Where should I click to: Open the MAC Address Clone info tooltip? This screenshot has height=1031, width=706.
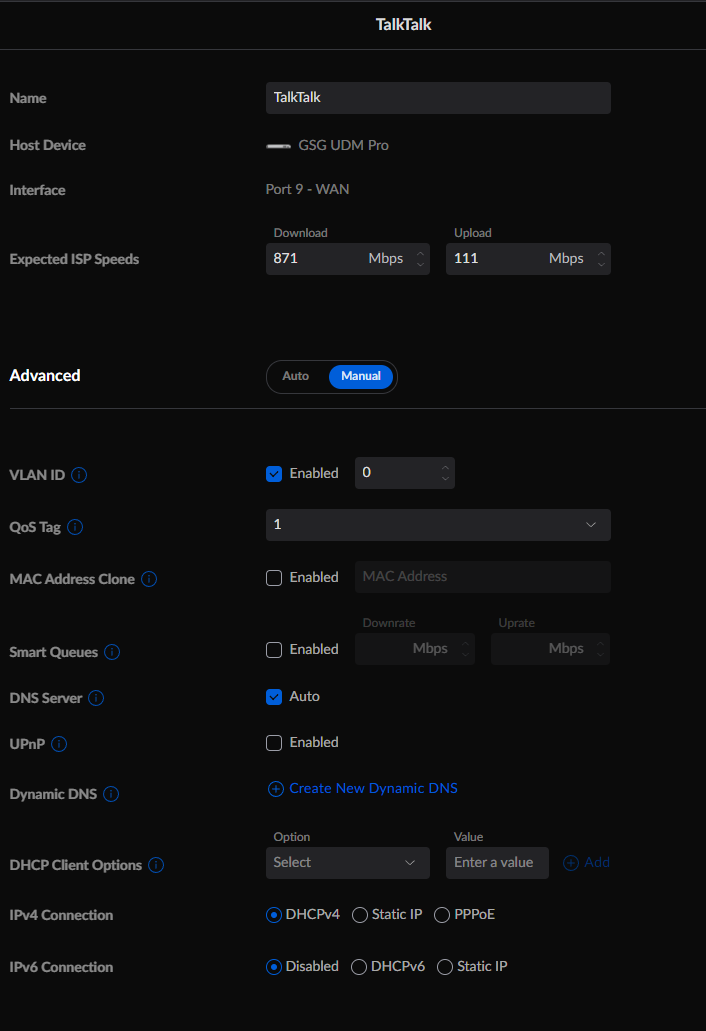(x=149, y=579)
